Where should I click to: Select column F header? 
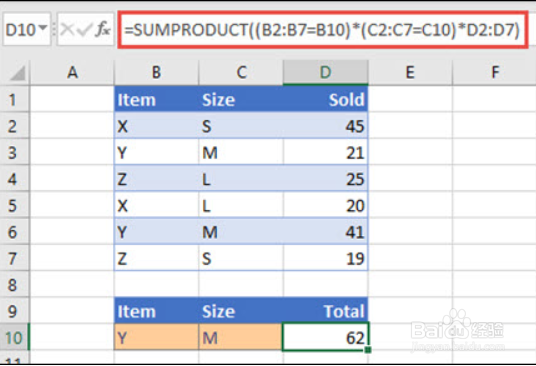[494, 72]
